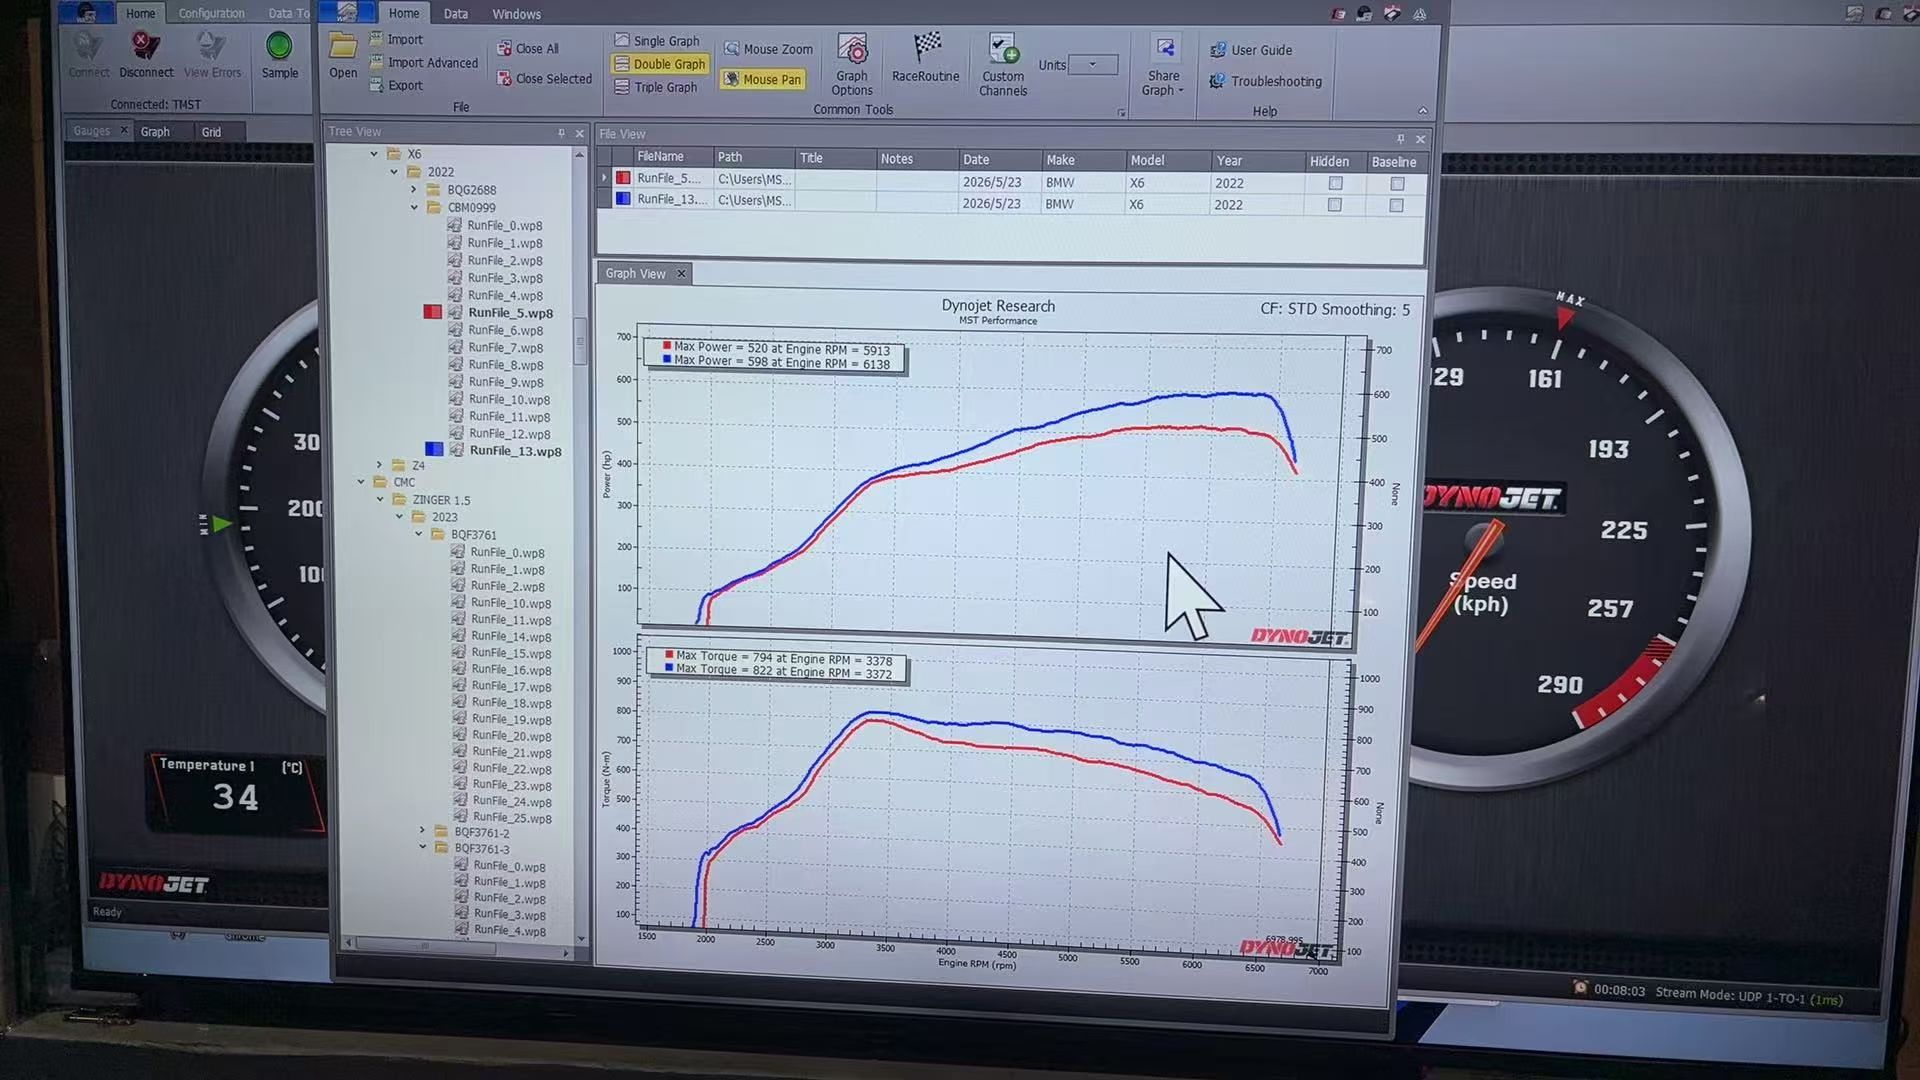Enable Mouse Zoom mode
This screenshot has height=1080, width=1920.
pyautogui.click(x=768, y=49)
